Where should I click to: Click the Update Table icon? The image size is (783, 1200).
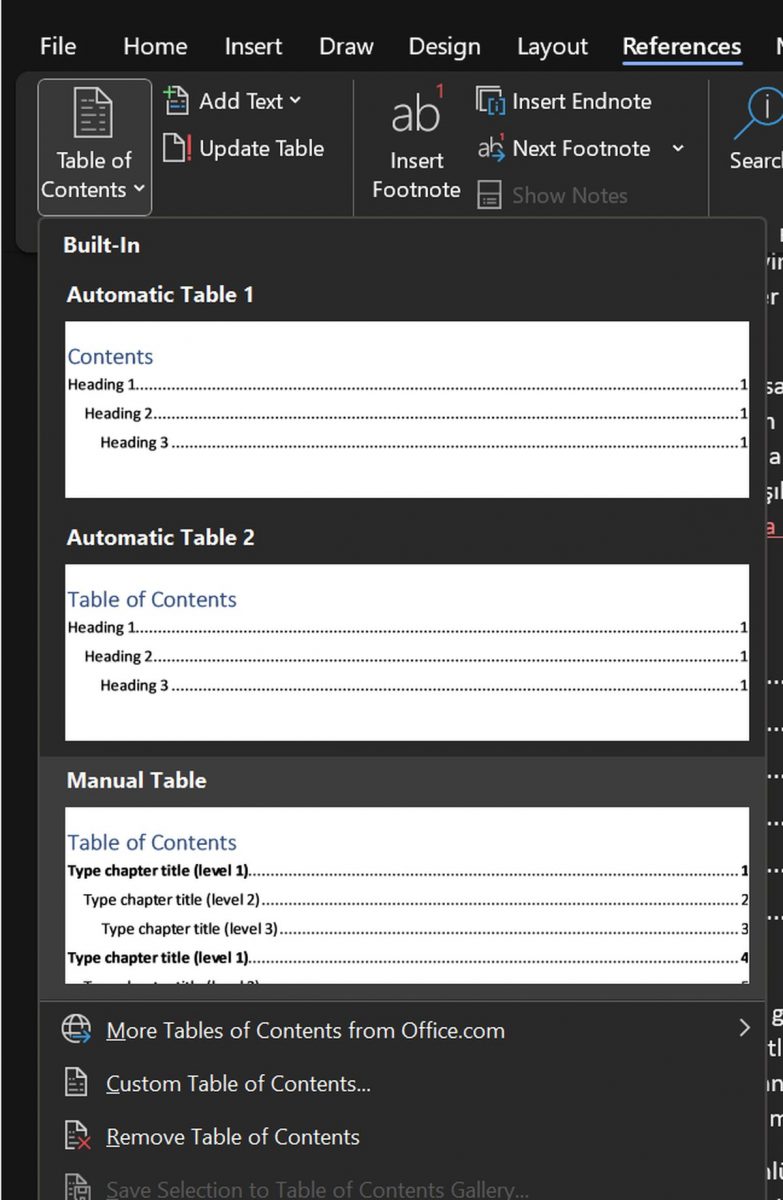pyautogui.click(x=176, y=149)
